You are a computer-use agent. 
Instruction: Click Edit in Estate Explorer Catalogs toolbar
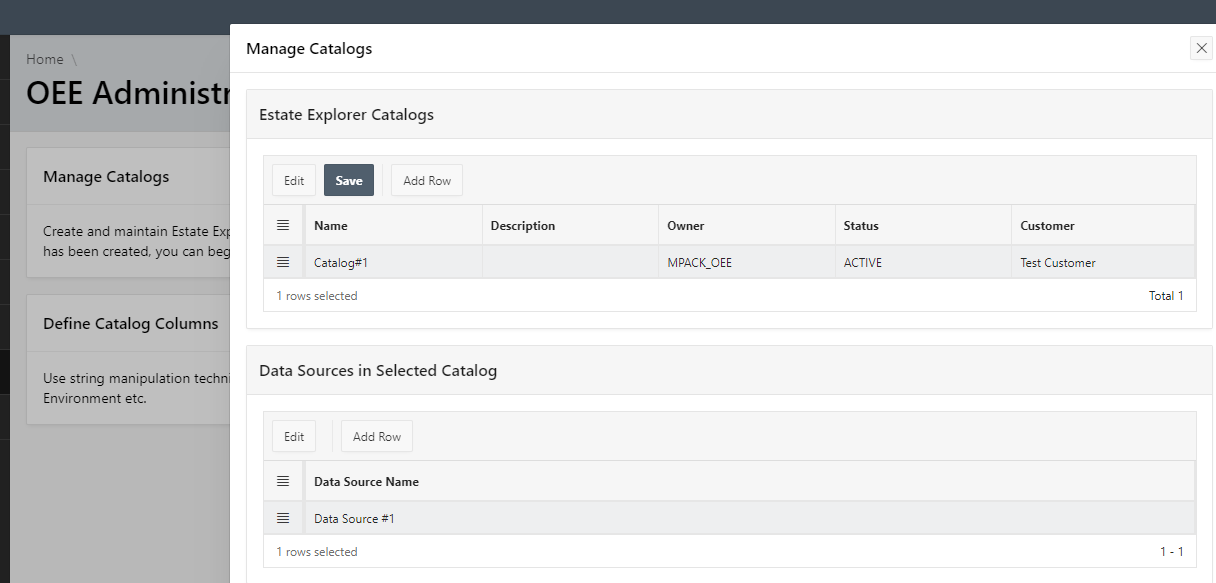click(x=294, y=180)
